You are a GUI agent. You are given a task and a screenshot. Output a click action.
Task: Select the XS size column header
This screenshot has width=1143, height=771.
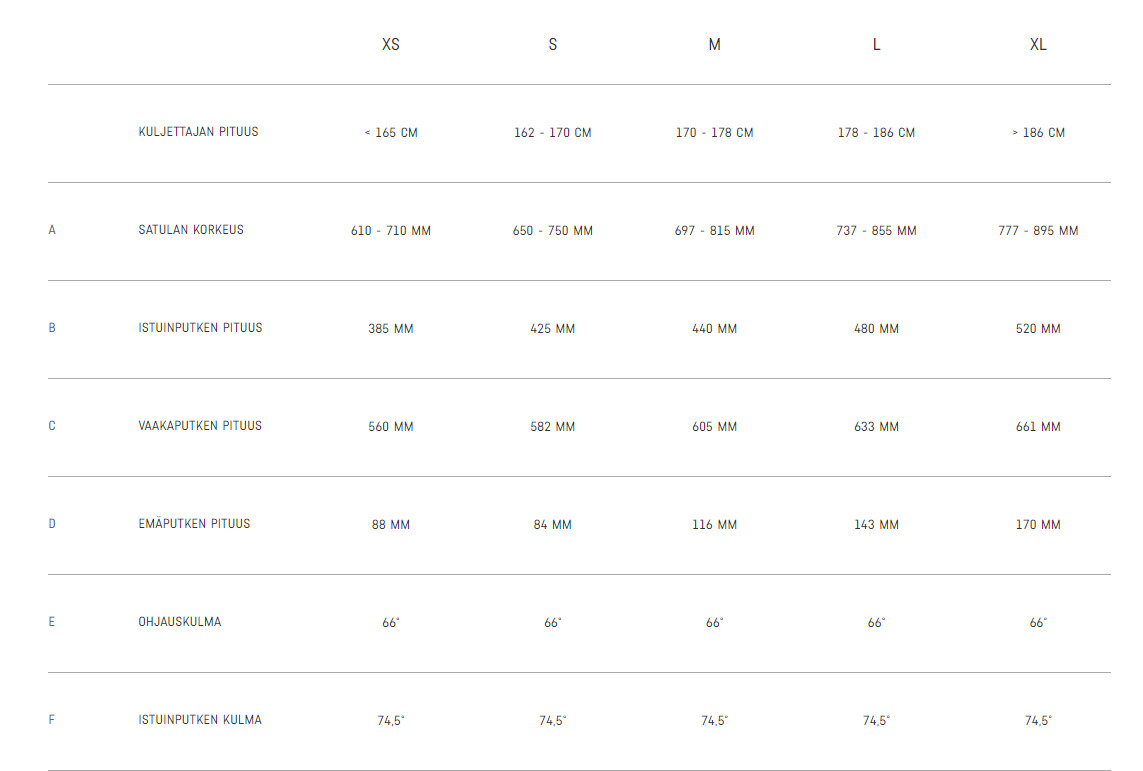391,44
